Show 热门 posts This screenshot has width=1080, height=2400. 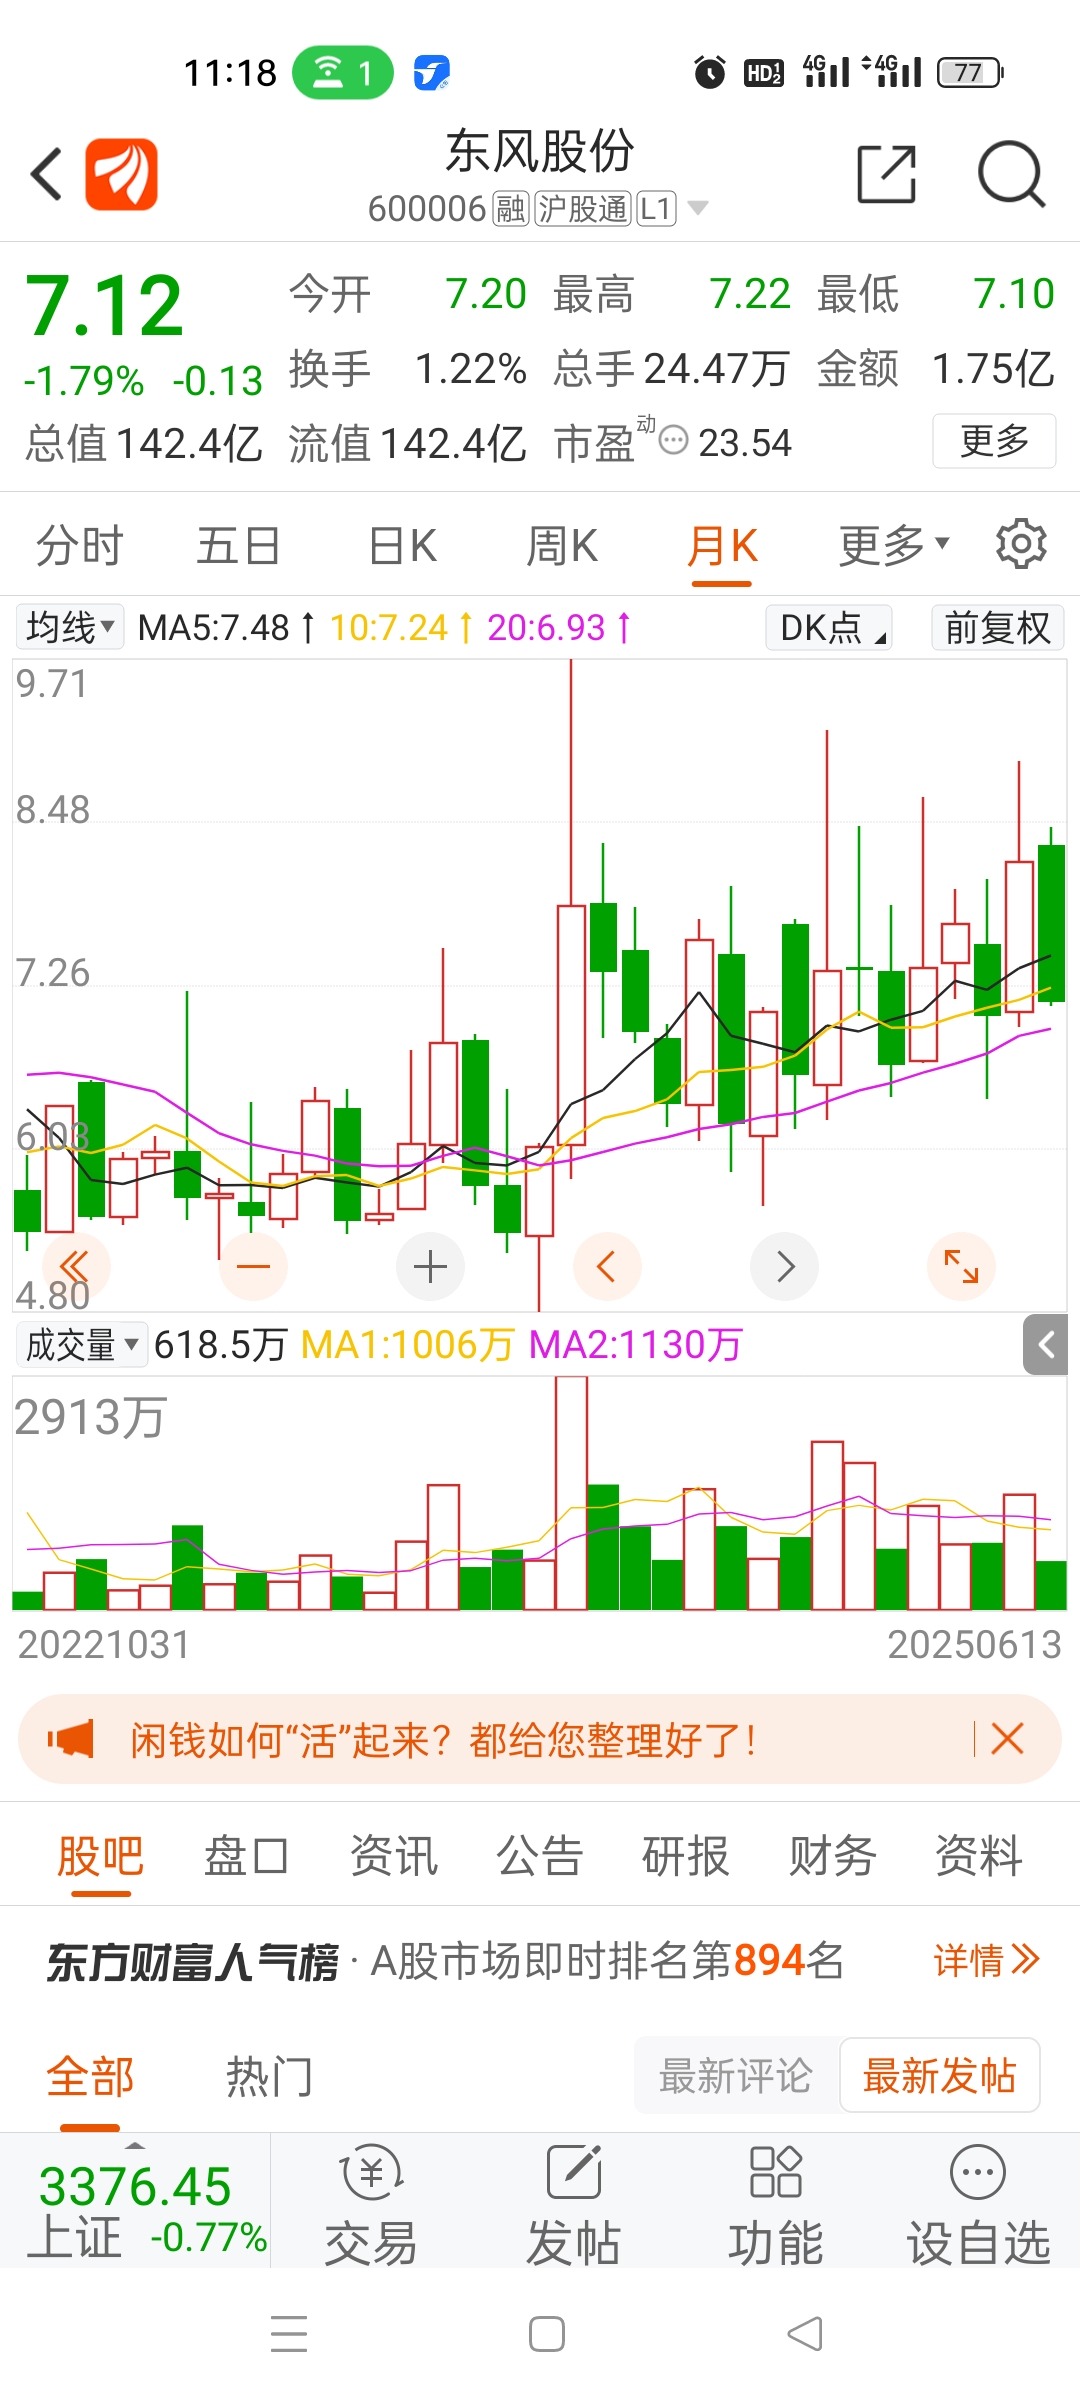tap(269, 2076)
